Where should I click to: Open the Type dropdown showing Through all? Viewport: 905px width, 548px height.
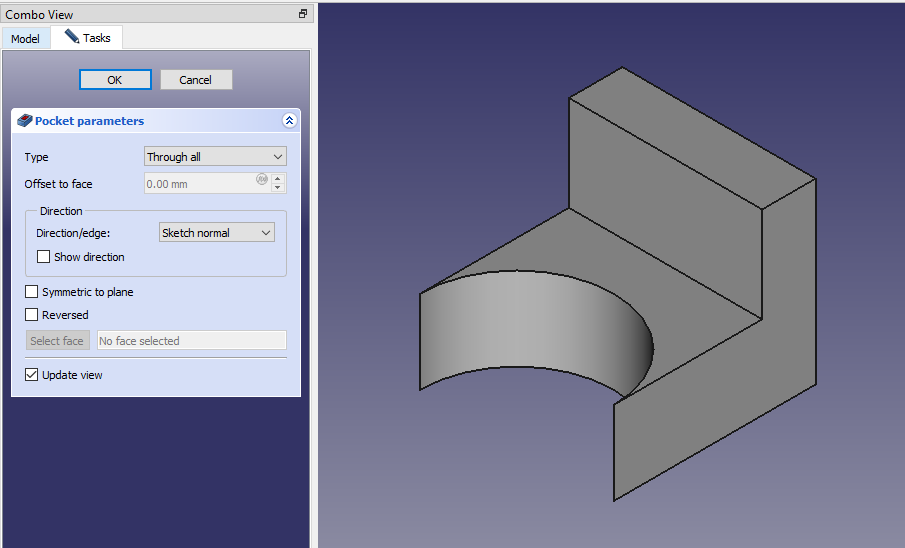[x=215, y=157]
